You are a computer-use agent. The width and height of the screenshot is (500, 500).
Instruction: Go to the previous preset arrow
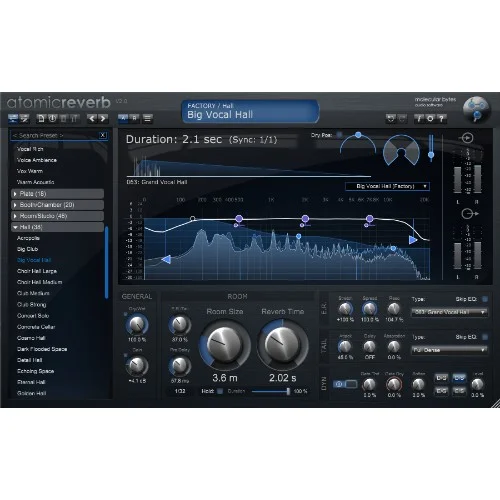[x=92, y=118]
